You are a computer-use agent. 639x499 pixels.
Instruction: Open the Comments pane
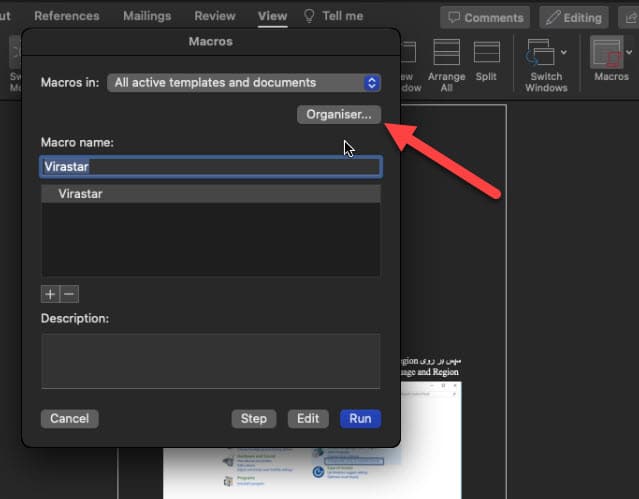pos(485,18)
